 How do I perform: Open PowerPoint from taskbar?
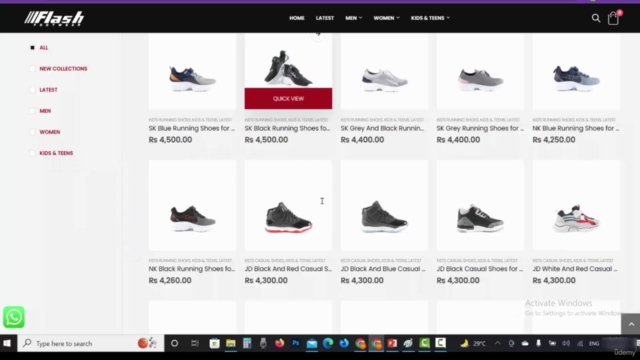pyautogui.click(x=392, y=343)
